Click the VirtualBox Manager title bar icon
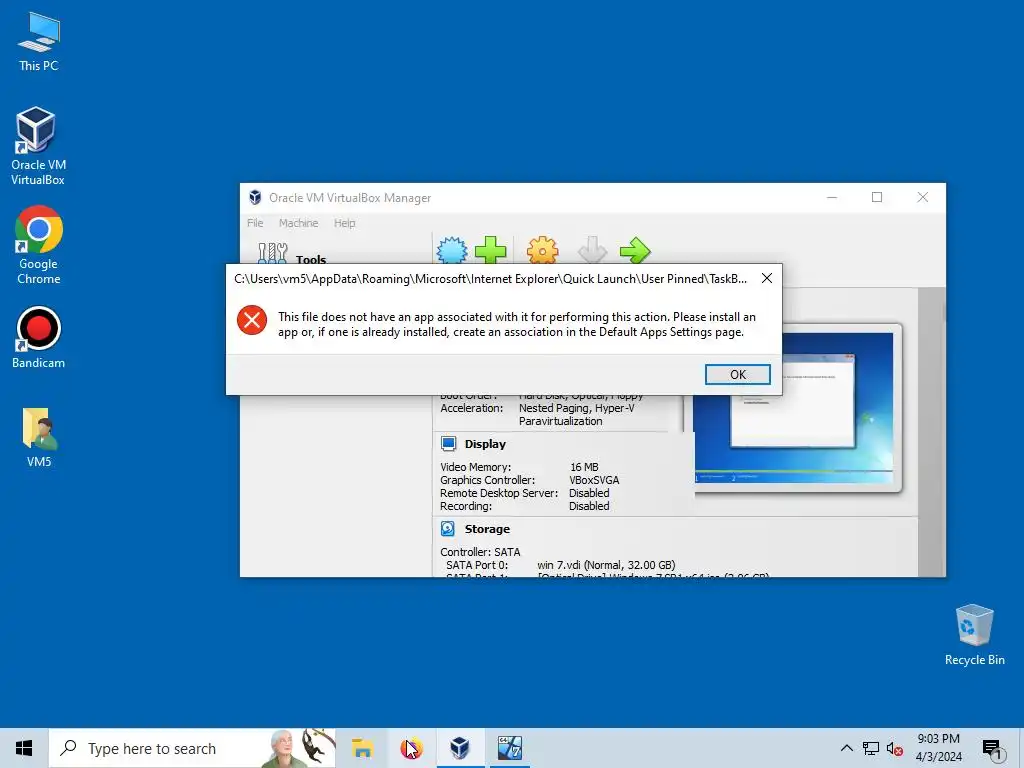This screenshot has width=1024, height=768. pyautogui.click(x=255, y=197)
